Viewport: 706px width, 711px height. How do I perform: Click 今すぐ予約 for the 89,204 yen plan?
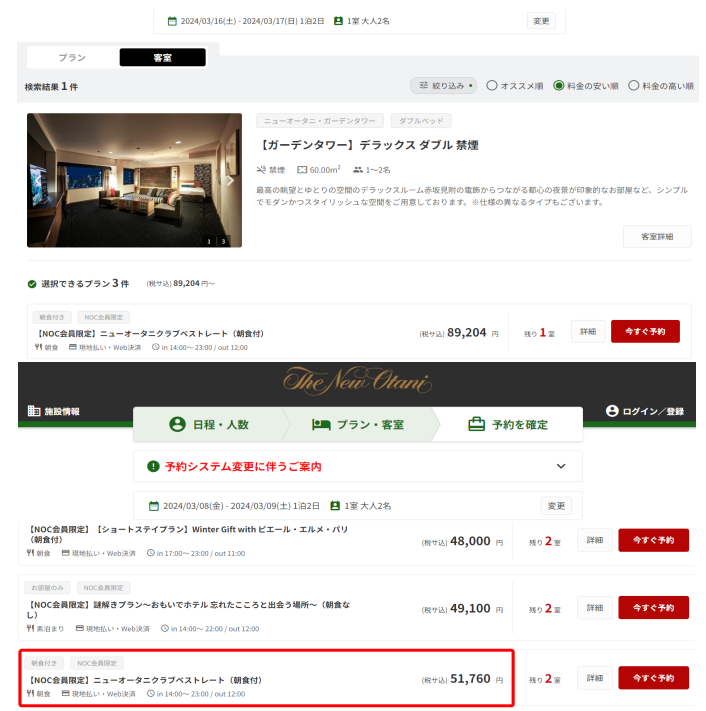point(645,331)
